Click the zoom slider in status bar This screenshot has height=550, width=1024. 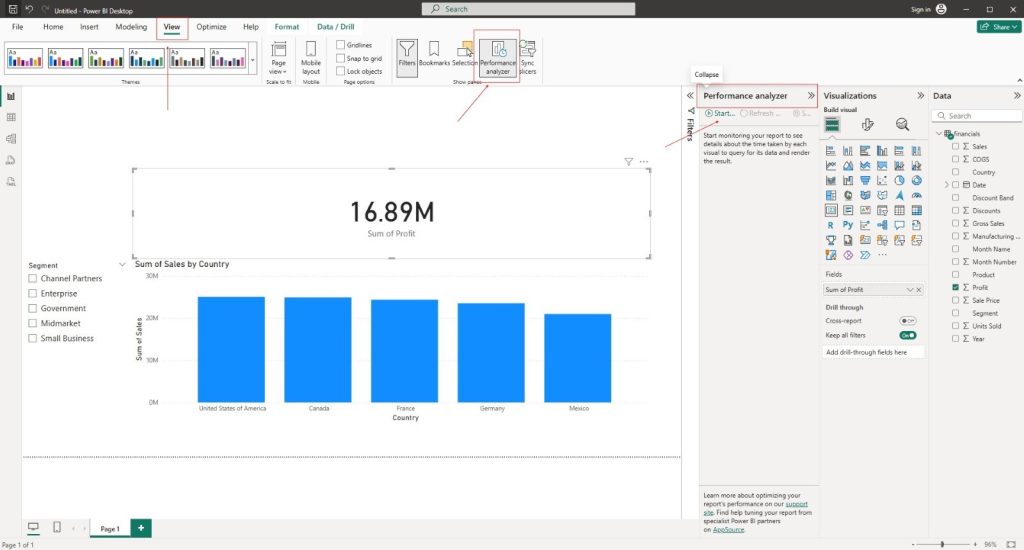pyautogui.click(x=943, y=544)
